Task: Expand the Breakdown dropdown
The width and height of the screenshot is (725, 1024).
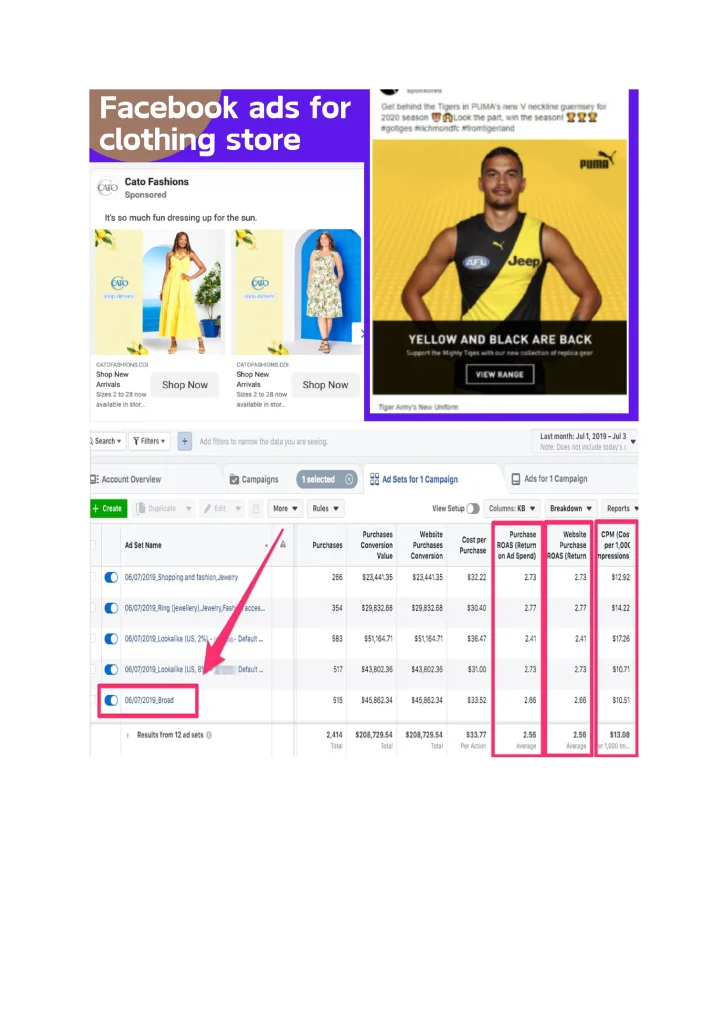Action: coord(571,509)
